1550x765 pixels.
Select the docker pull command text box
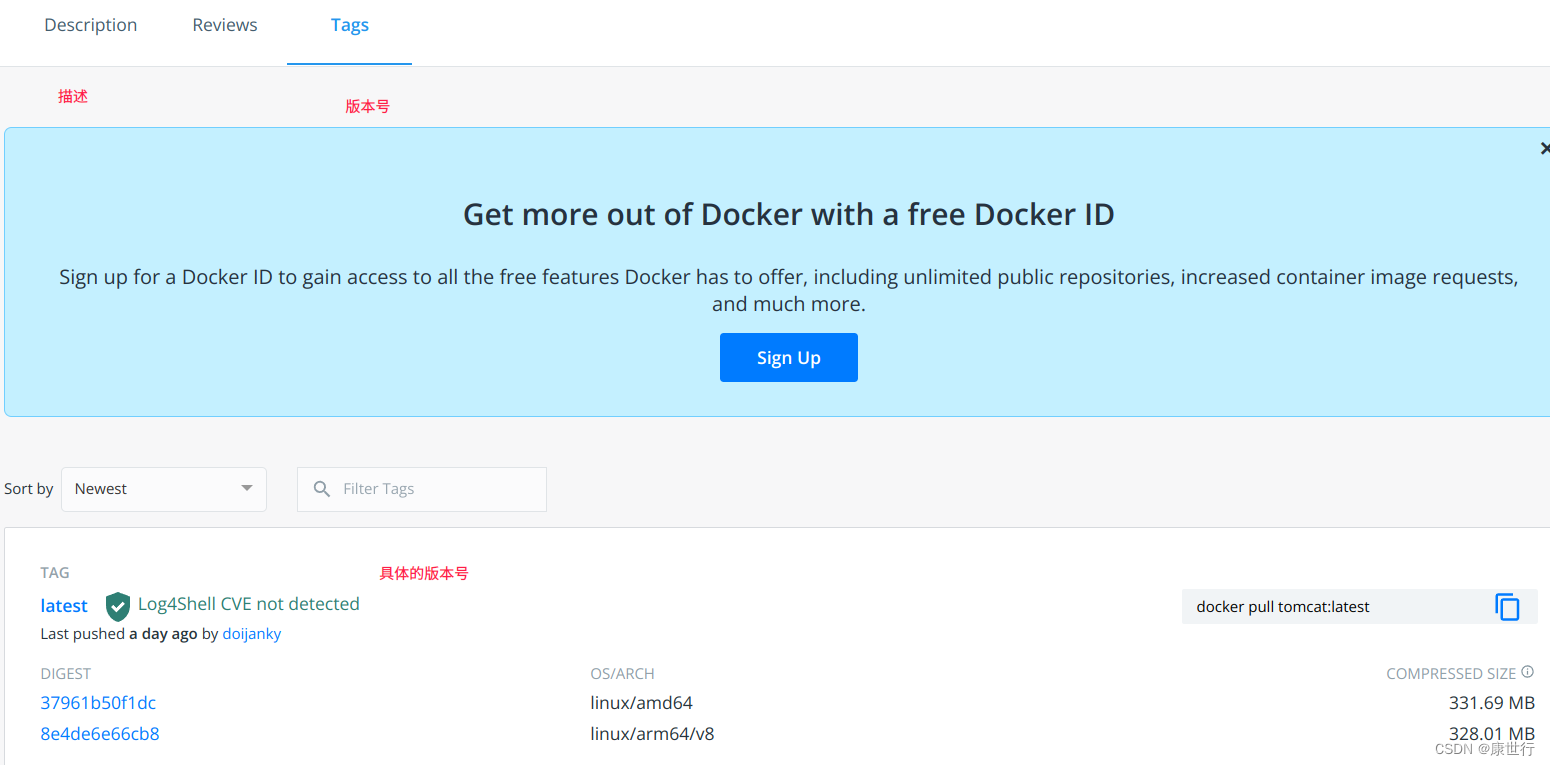pyautogui.click(x=1300, y=606)
